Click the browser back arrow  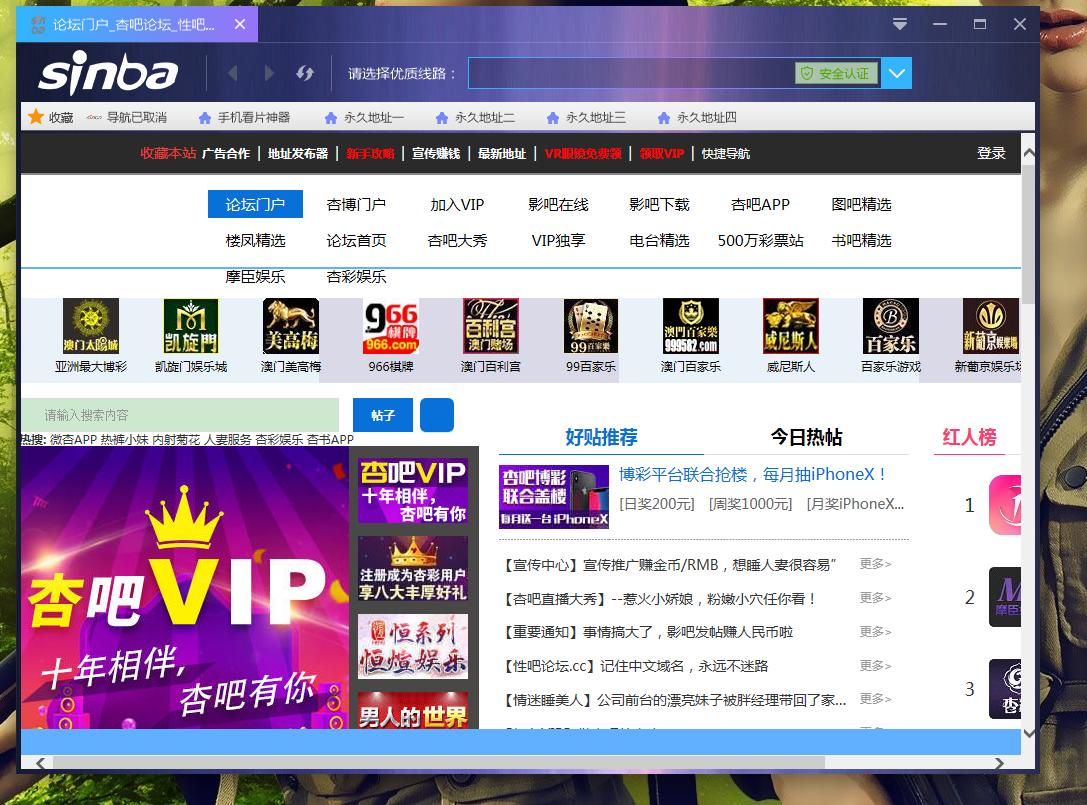(x=234, y=72)
